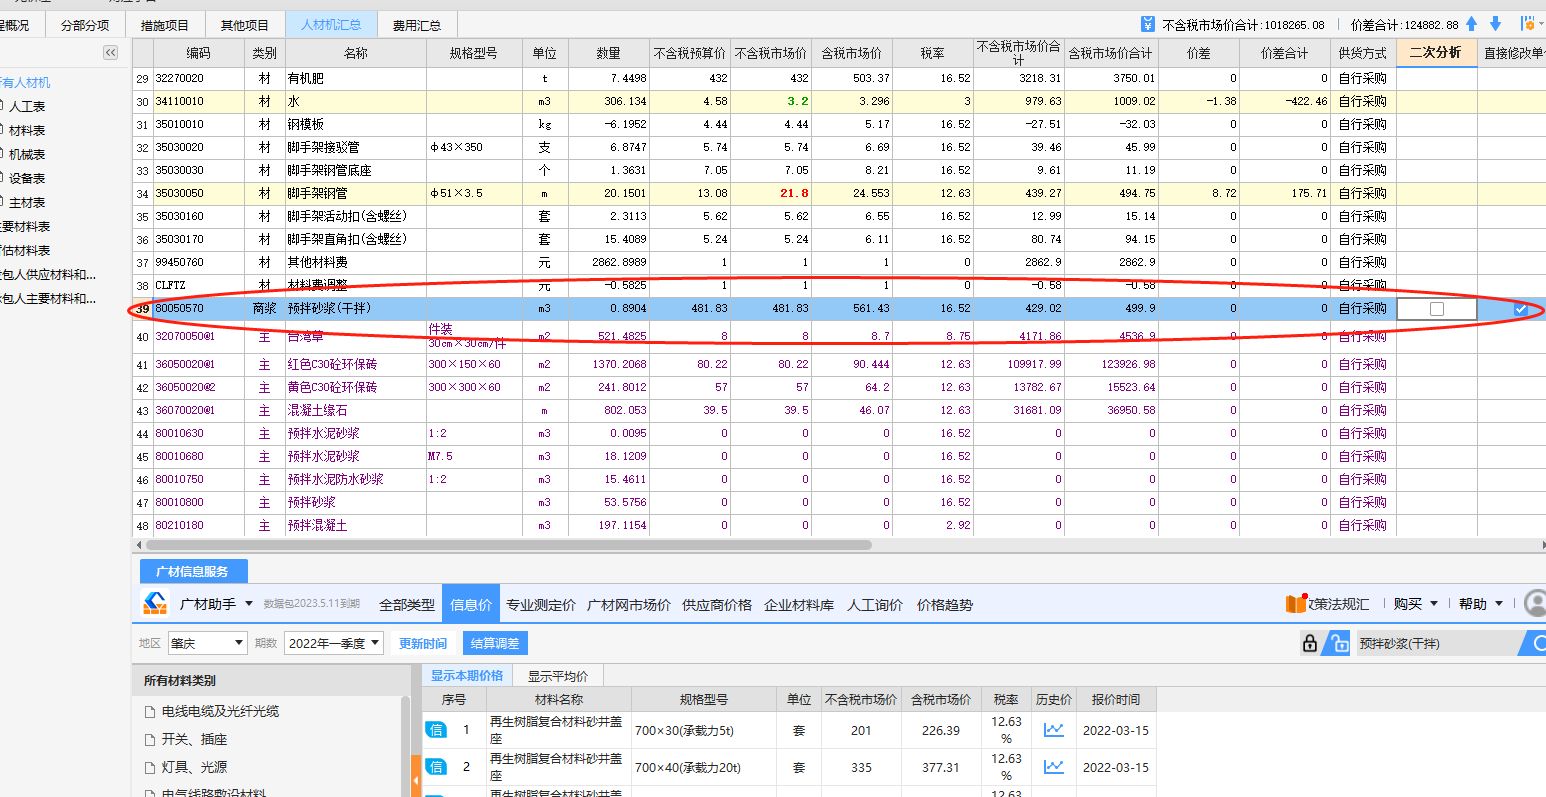Click document icon beside 电线电缆及光纤光缆

coord(148,712)
